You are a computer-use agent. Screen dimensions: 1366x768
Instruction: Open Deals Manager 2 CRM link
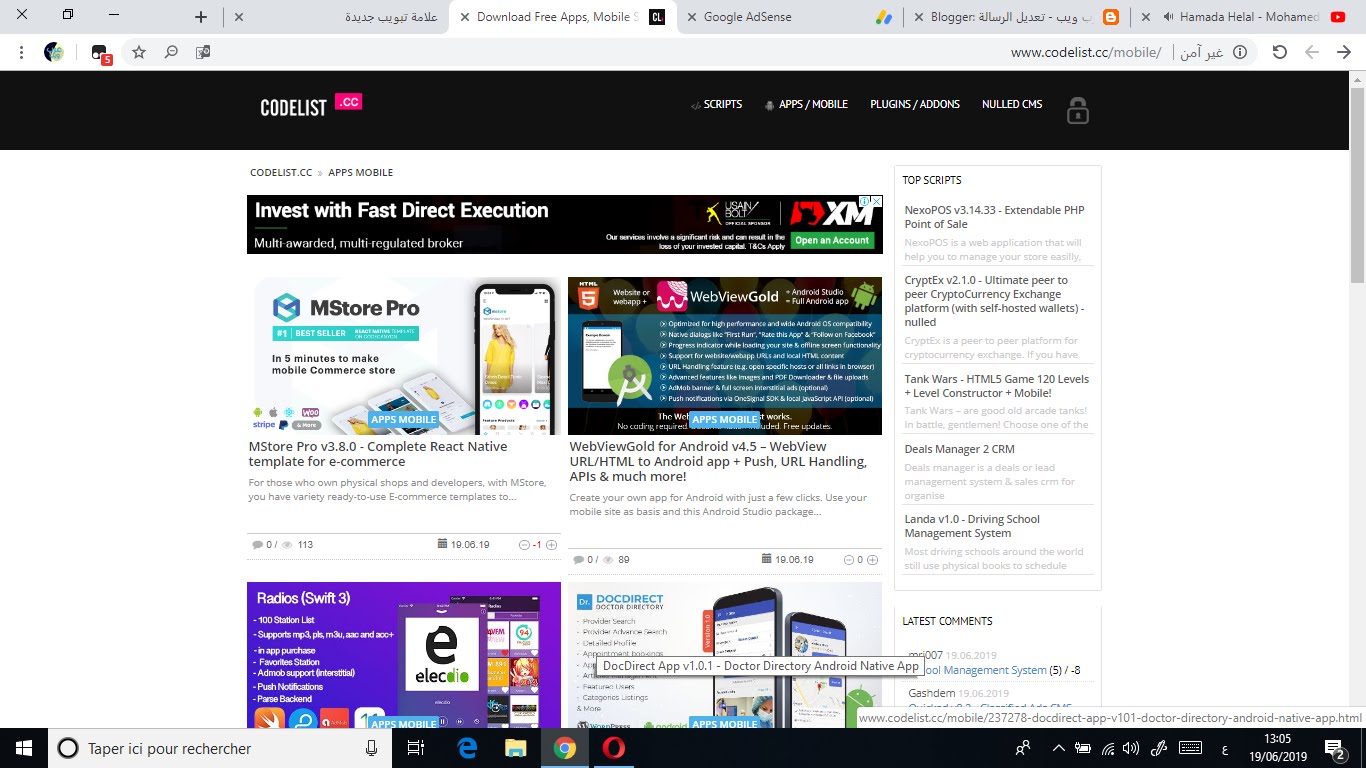click(960, 449)
